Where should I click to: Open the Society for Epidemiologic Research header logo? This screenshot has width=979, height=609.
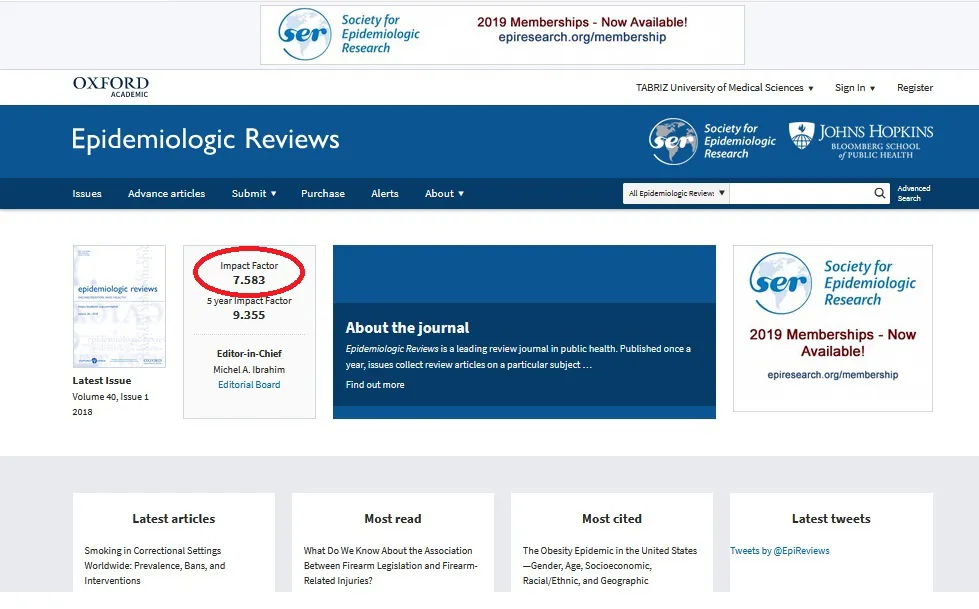[712, 141]
